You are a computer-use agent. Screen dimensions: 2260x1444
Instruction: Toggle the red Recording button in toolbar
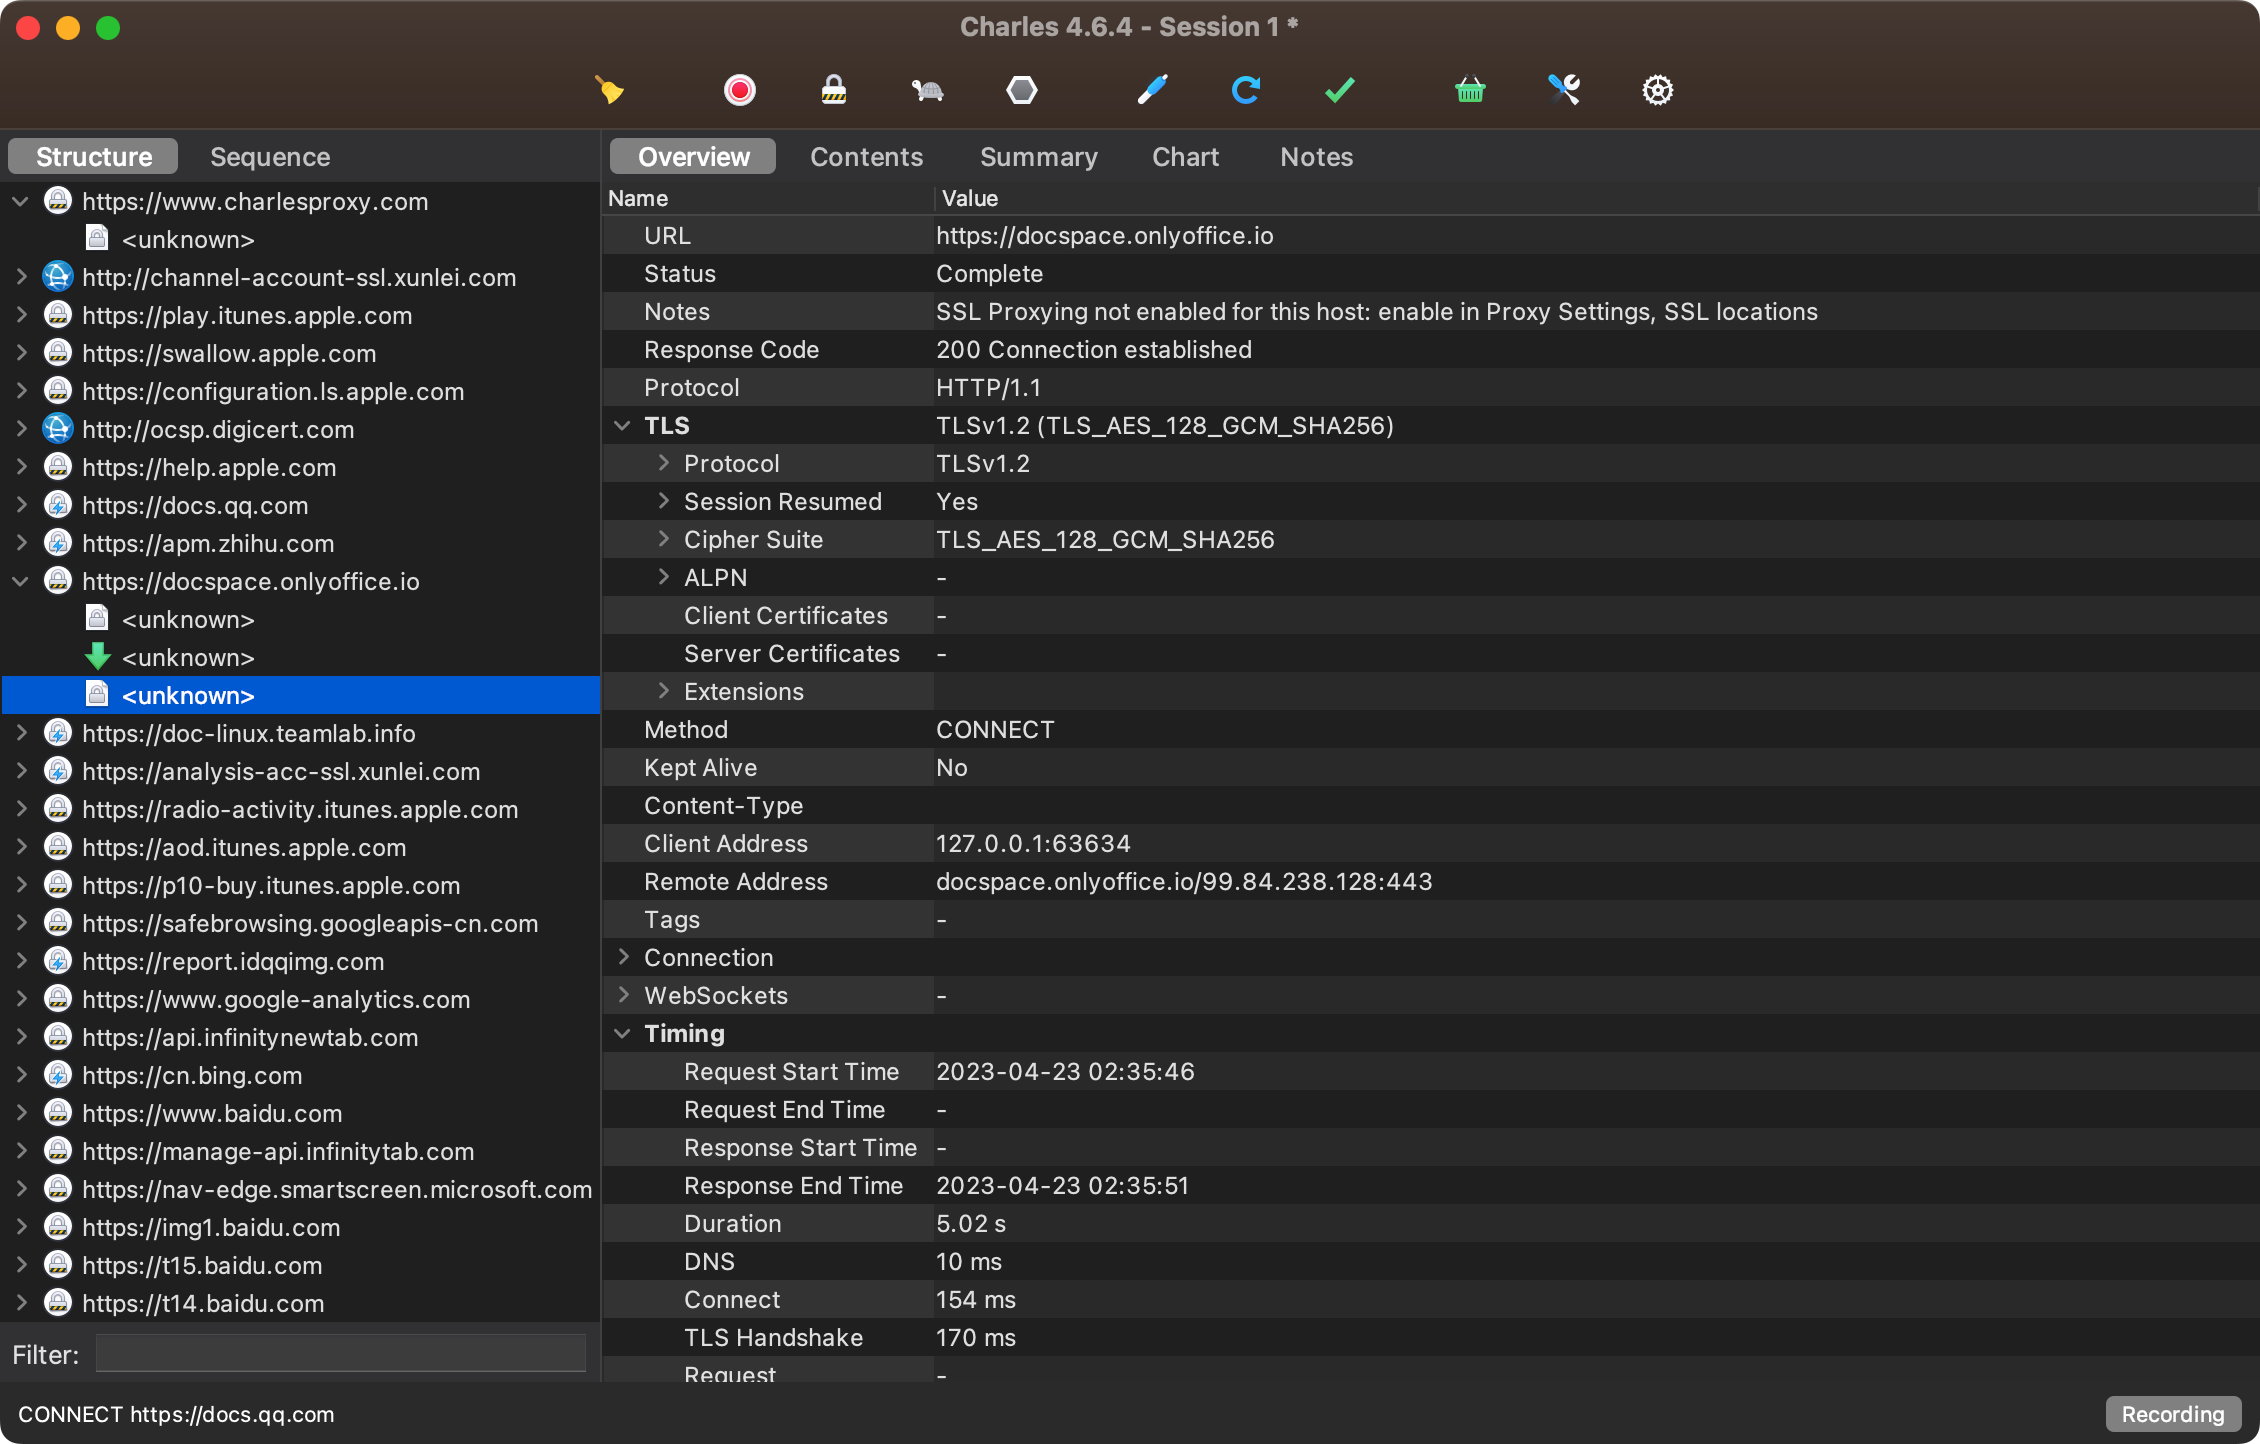pos(740,90)
